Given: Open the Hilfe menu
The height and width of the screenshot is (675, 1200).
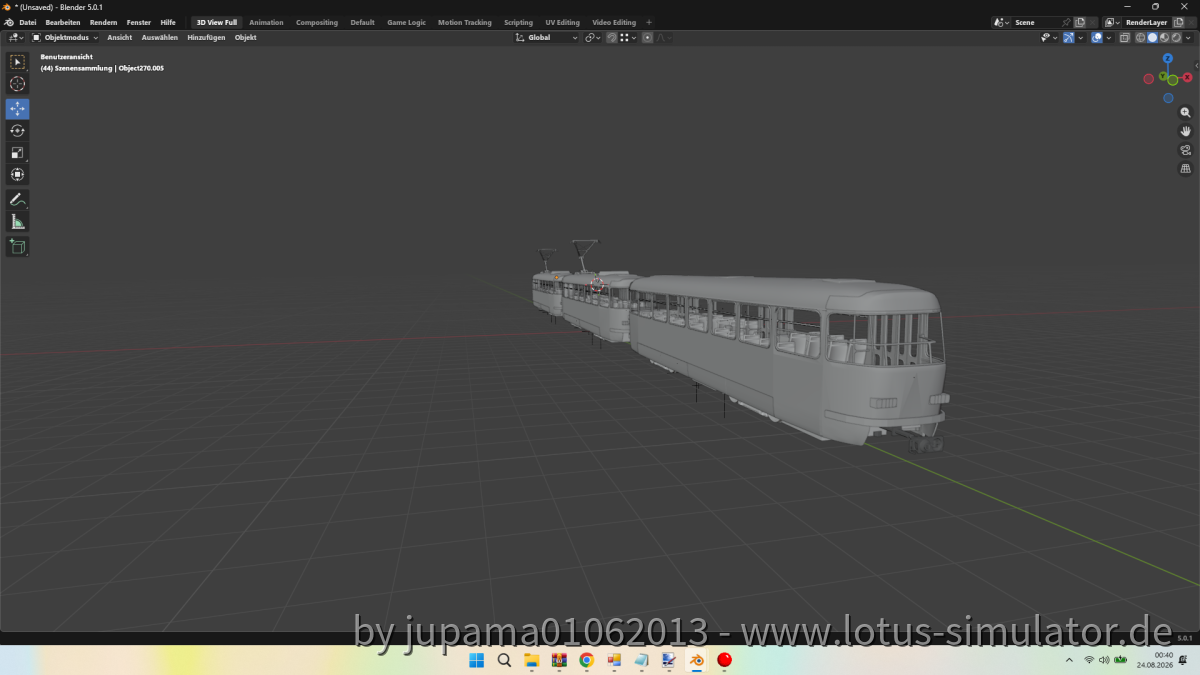Looking at the screenshot, I should 168,22.
